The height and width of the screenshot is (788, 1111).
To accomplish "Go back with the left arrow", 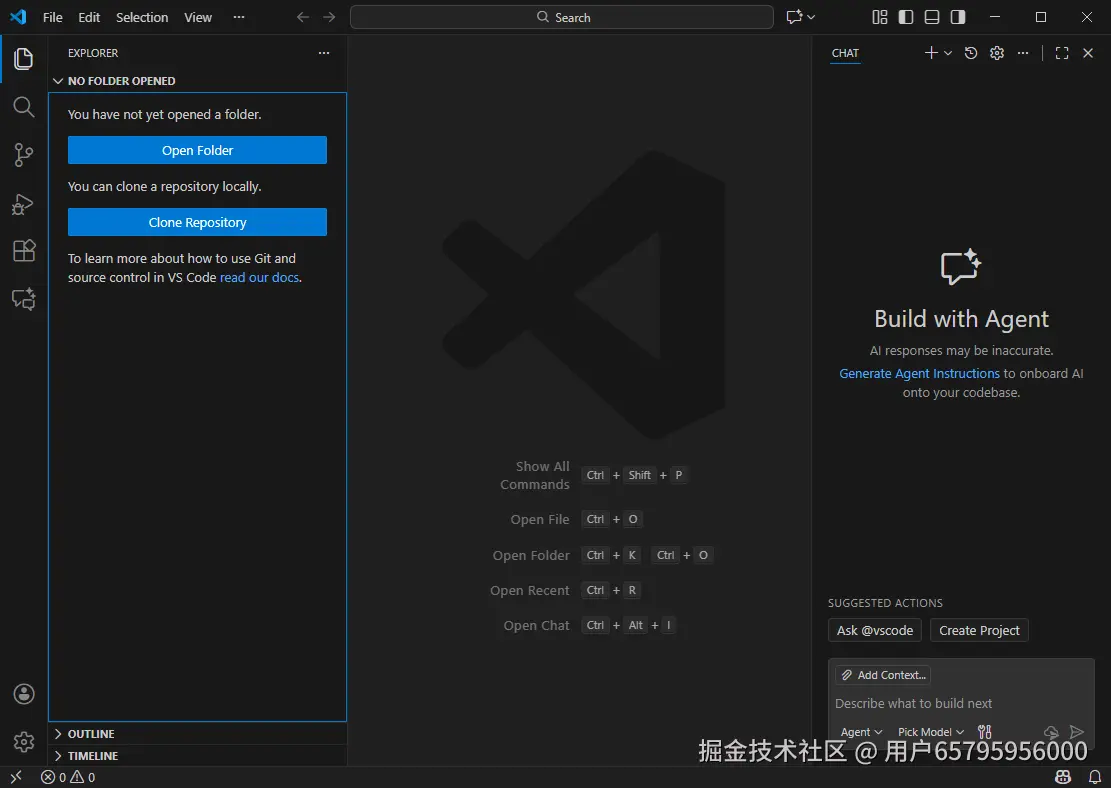I will pyautogui.click(x=303, y=17).
